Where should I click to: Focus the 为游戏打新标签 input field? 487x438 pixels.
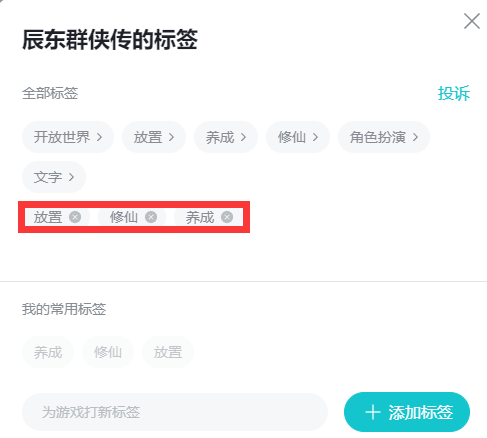pos(175,412)
